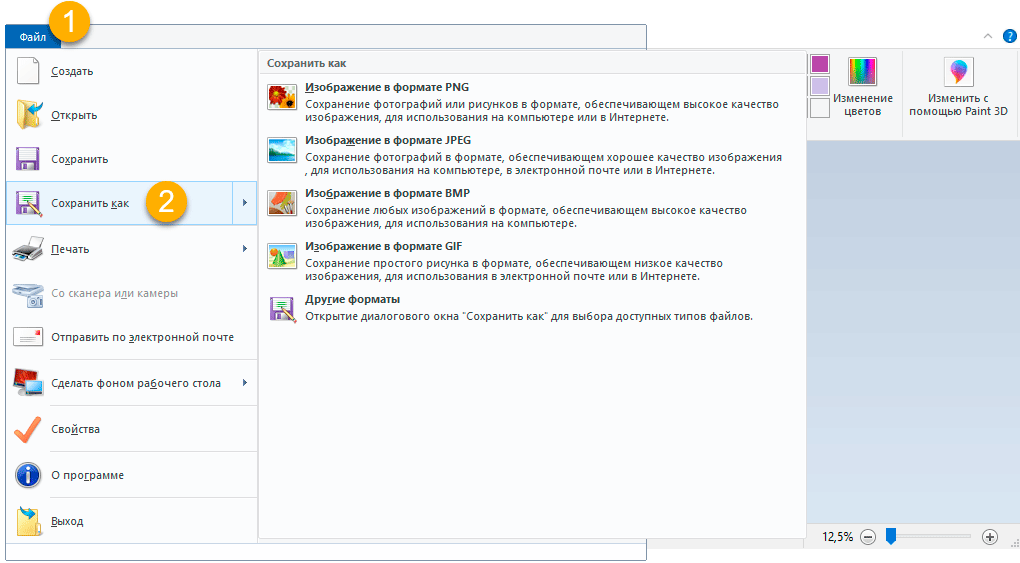
Task: Click the Paint 3D balloon icon
Action: tap(958, 72)
